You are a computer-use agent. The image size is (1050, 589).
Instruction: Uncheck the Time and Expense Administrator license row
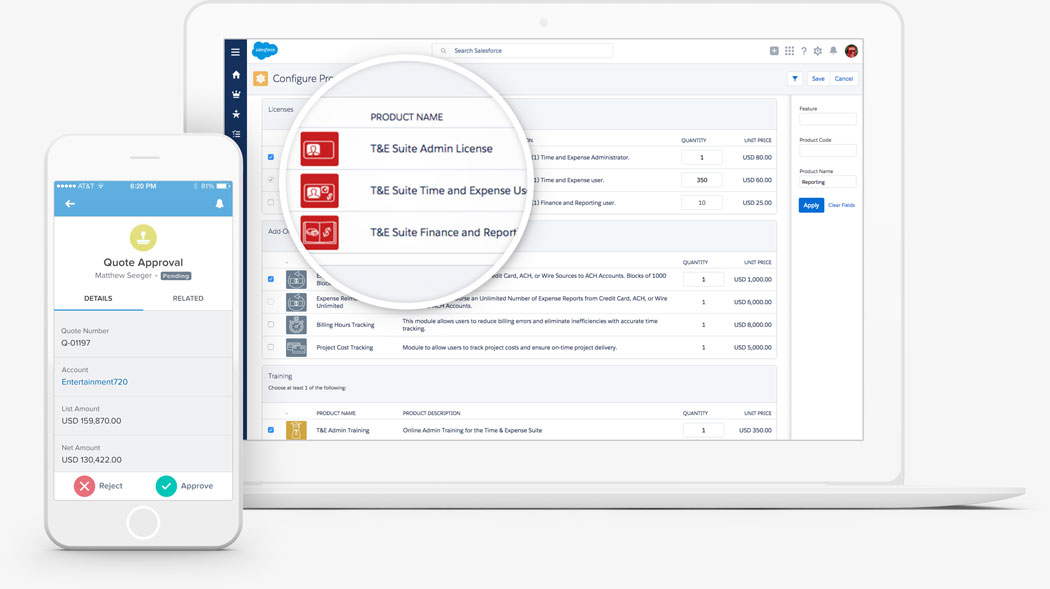(271, 157)
